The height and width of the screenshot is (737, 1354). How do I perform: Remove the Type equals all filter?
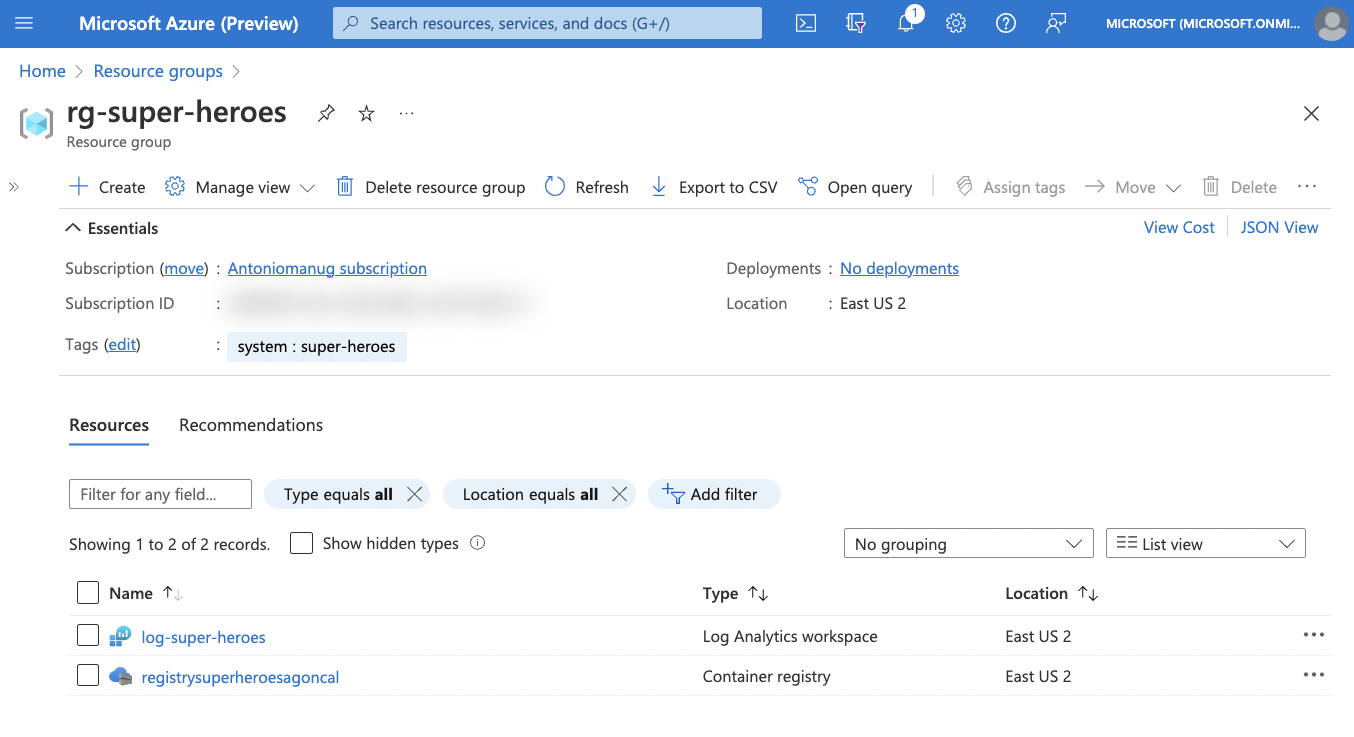[x=415, y=494]
